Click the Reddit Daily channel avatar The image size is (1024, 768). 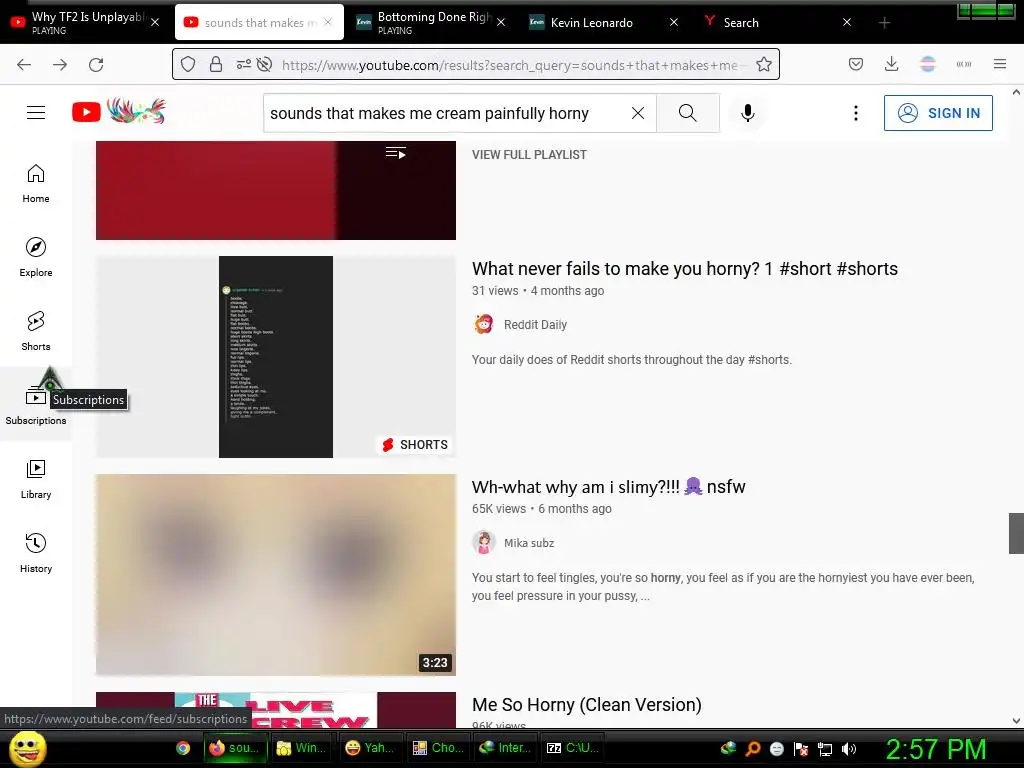point(484,325)
